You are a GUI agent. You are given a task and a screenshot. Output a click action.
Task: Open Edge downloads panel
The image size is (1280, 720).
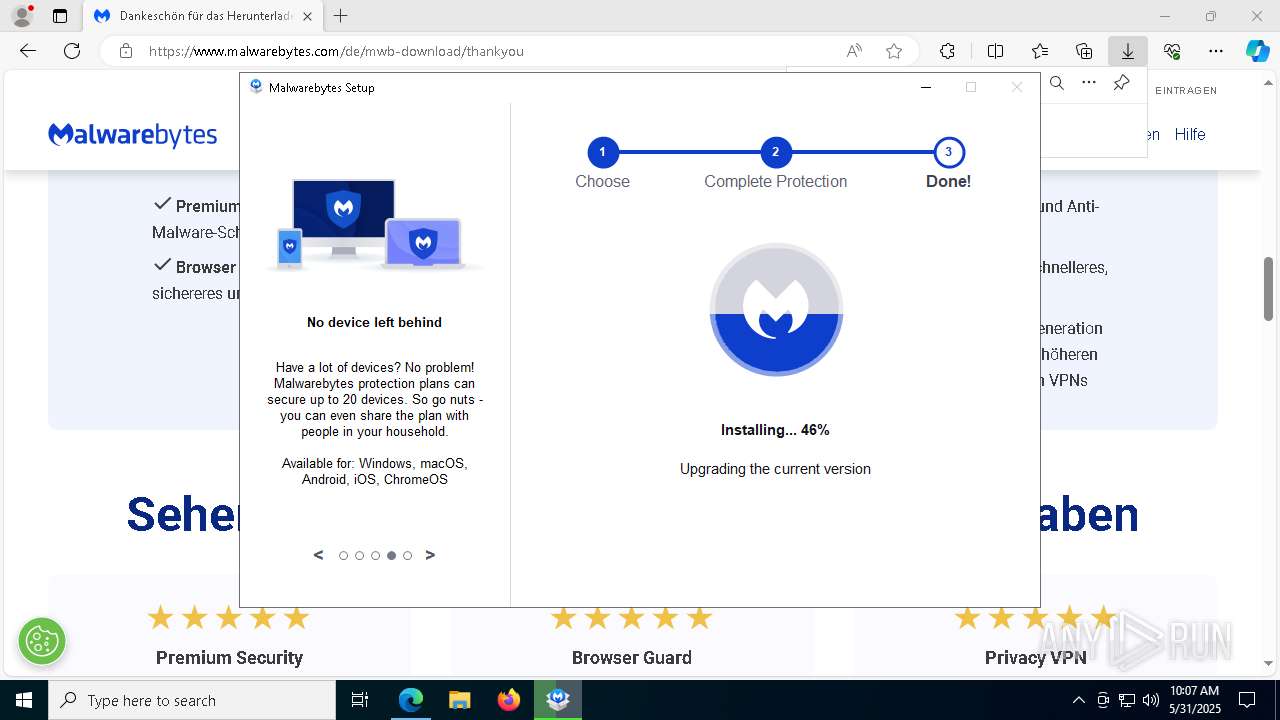(x=1128, y=51)
